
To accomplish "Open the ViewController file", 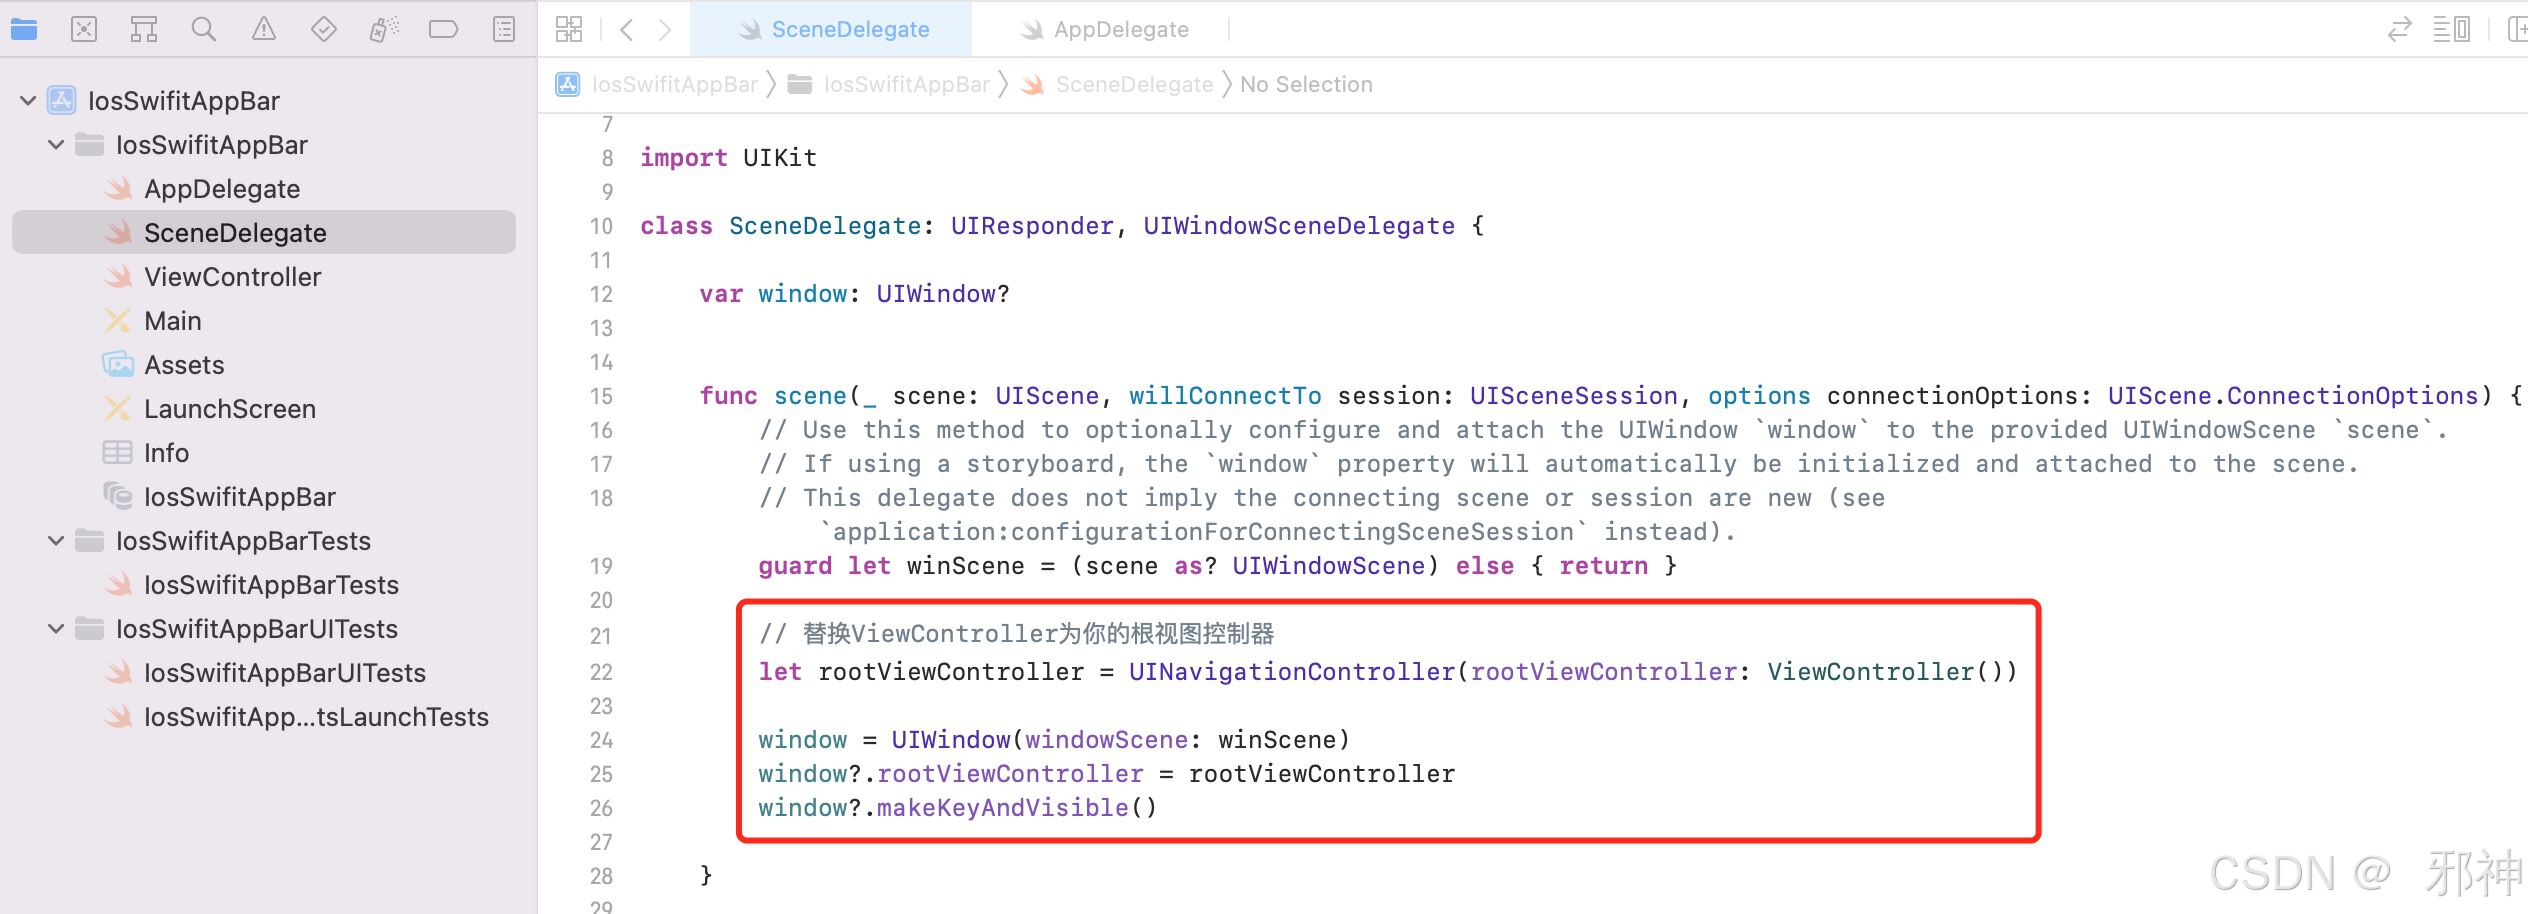I will coord(264,276).
